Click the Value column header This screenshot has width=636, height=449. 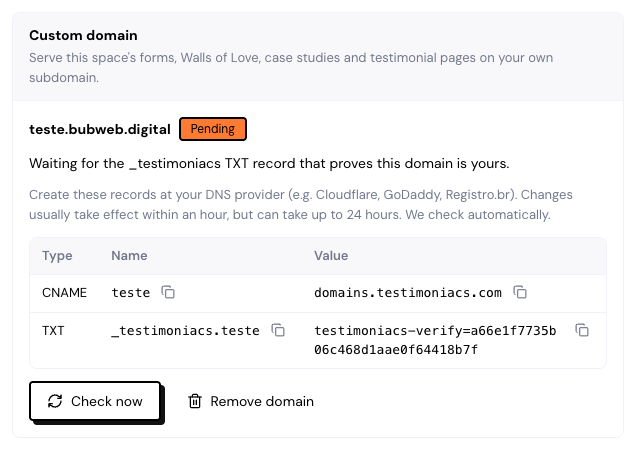click(x=331, y=256)
